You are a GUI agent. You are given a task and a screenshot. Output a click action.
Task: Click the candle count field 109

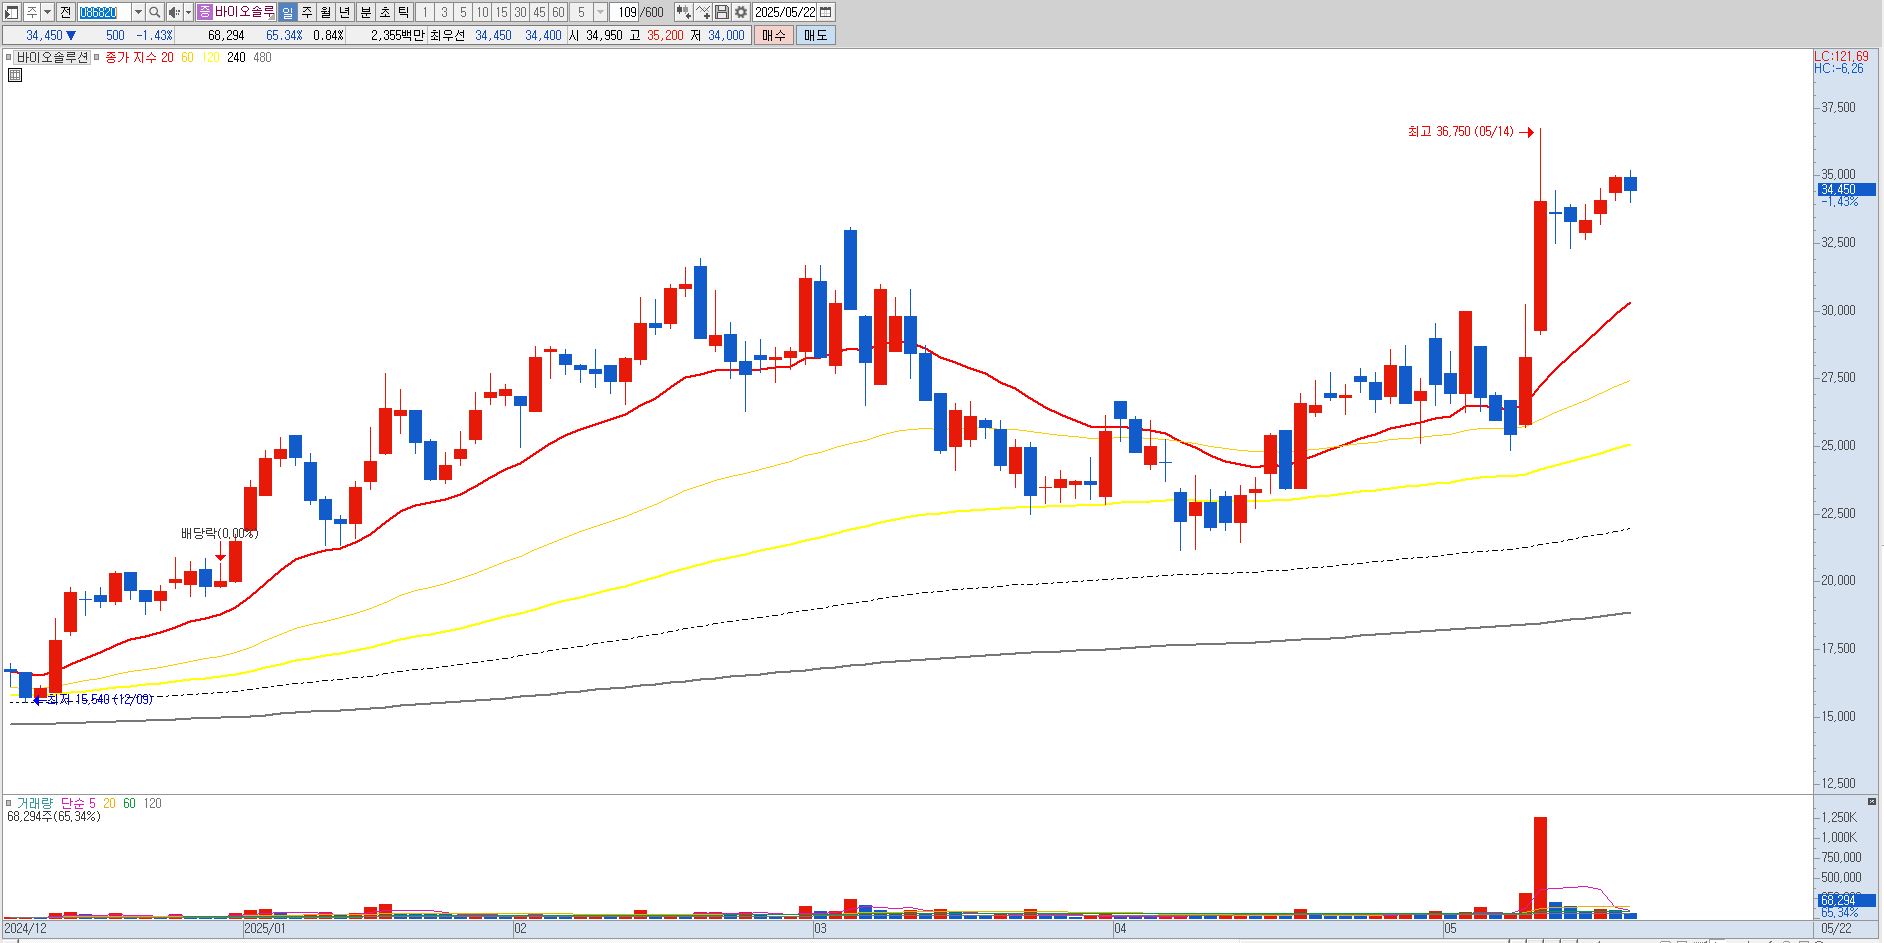626,12
